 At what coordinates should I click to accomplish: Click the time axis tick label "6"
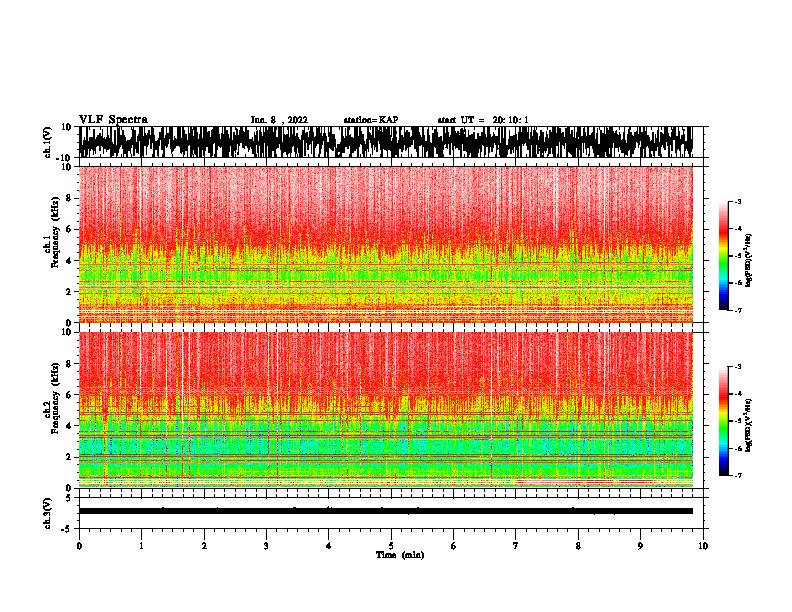(454, 546)
